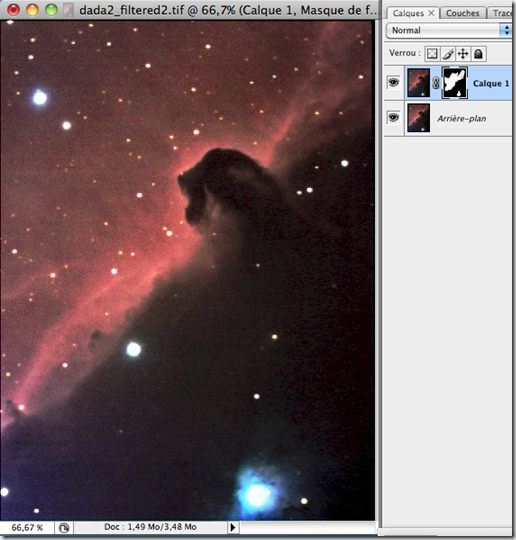
Task: Select the Calque 1 layer mask thumbnail
Action: tap(455, 83)
